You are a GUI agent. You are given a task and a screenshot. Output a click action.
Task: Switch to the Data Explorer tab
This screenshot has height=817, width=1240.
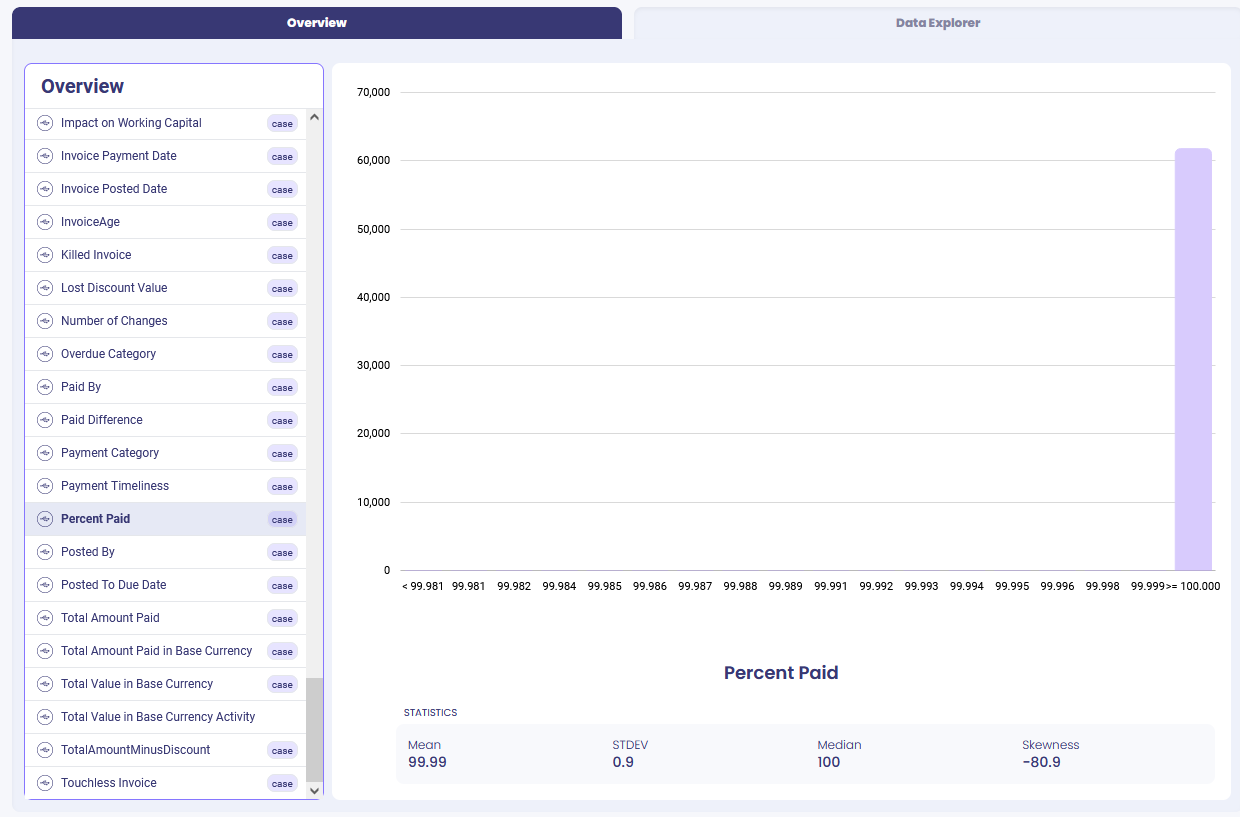937,23
